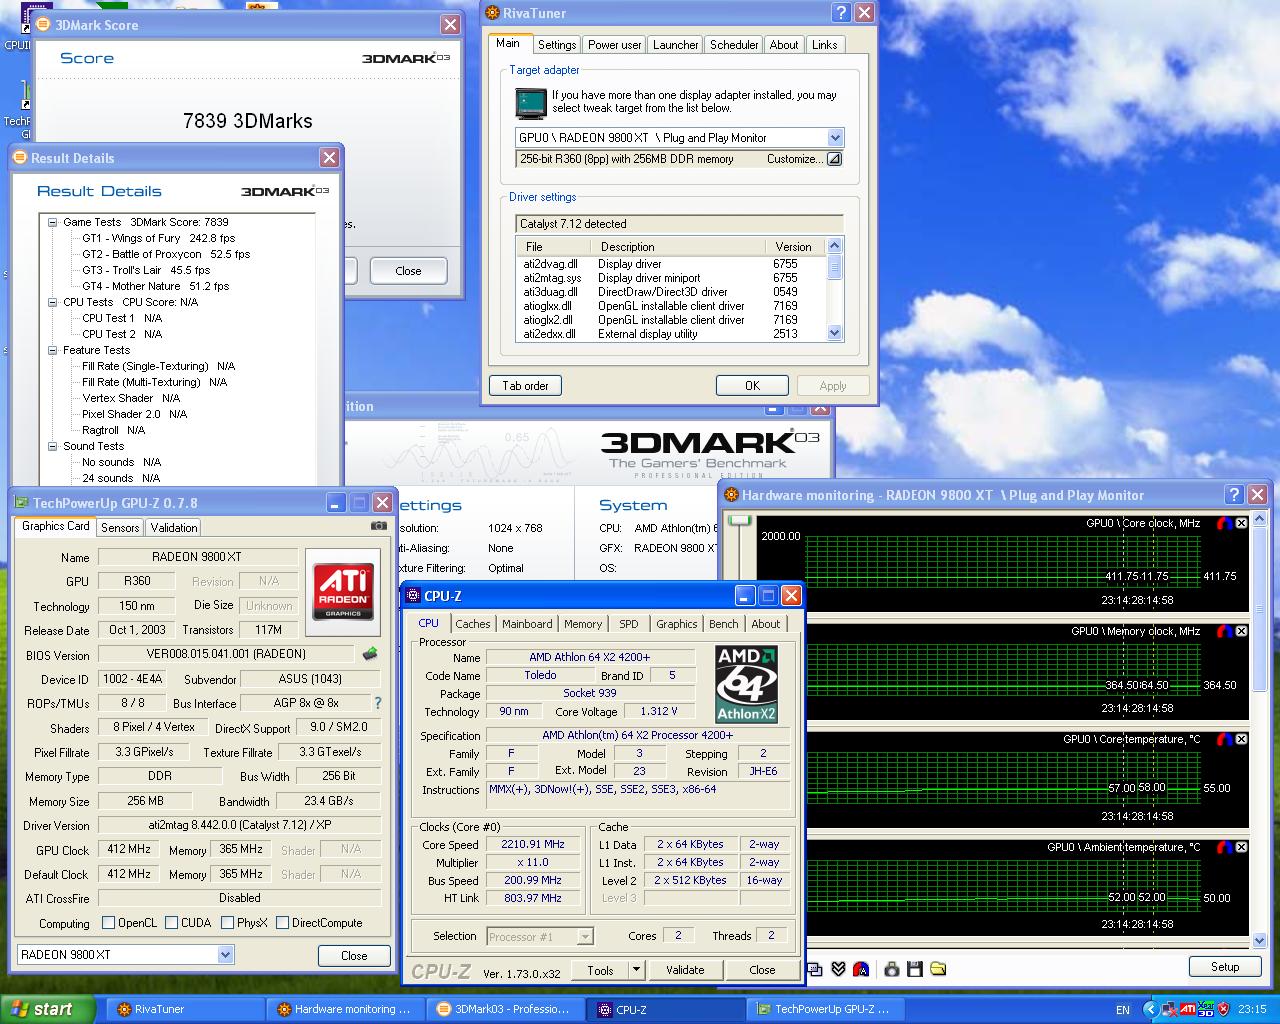Open the log folder icon in Hardware monitoring toolbar
The height and width of the screenshot is (1024, 1280).
937,969
